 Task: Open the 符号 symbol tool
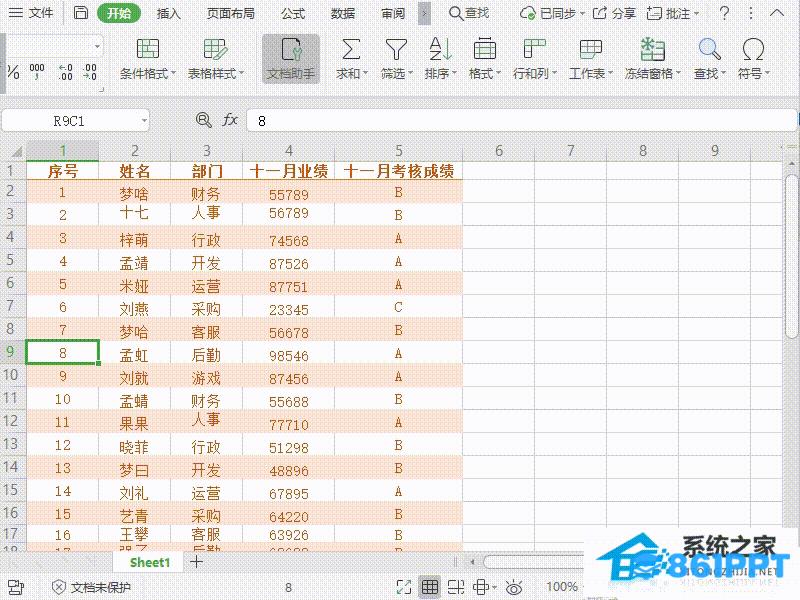pos(753,59)
